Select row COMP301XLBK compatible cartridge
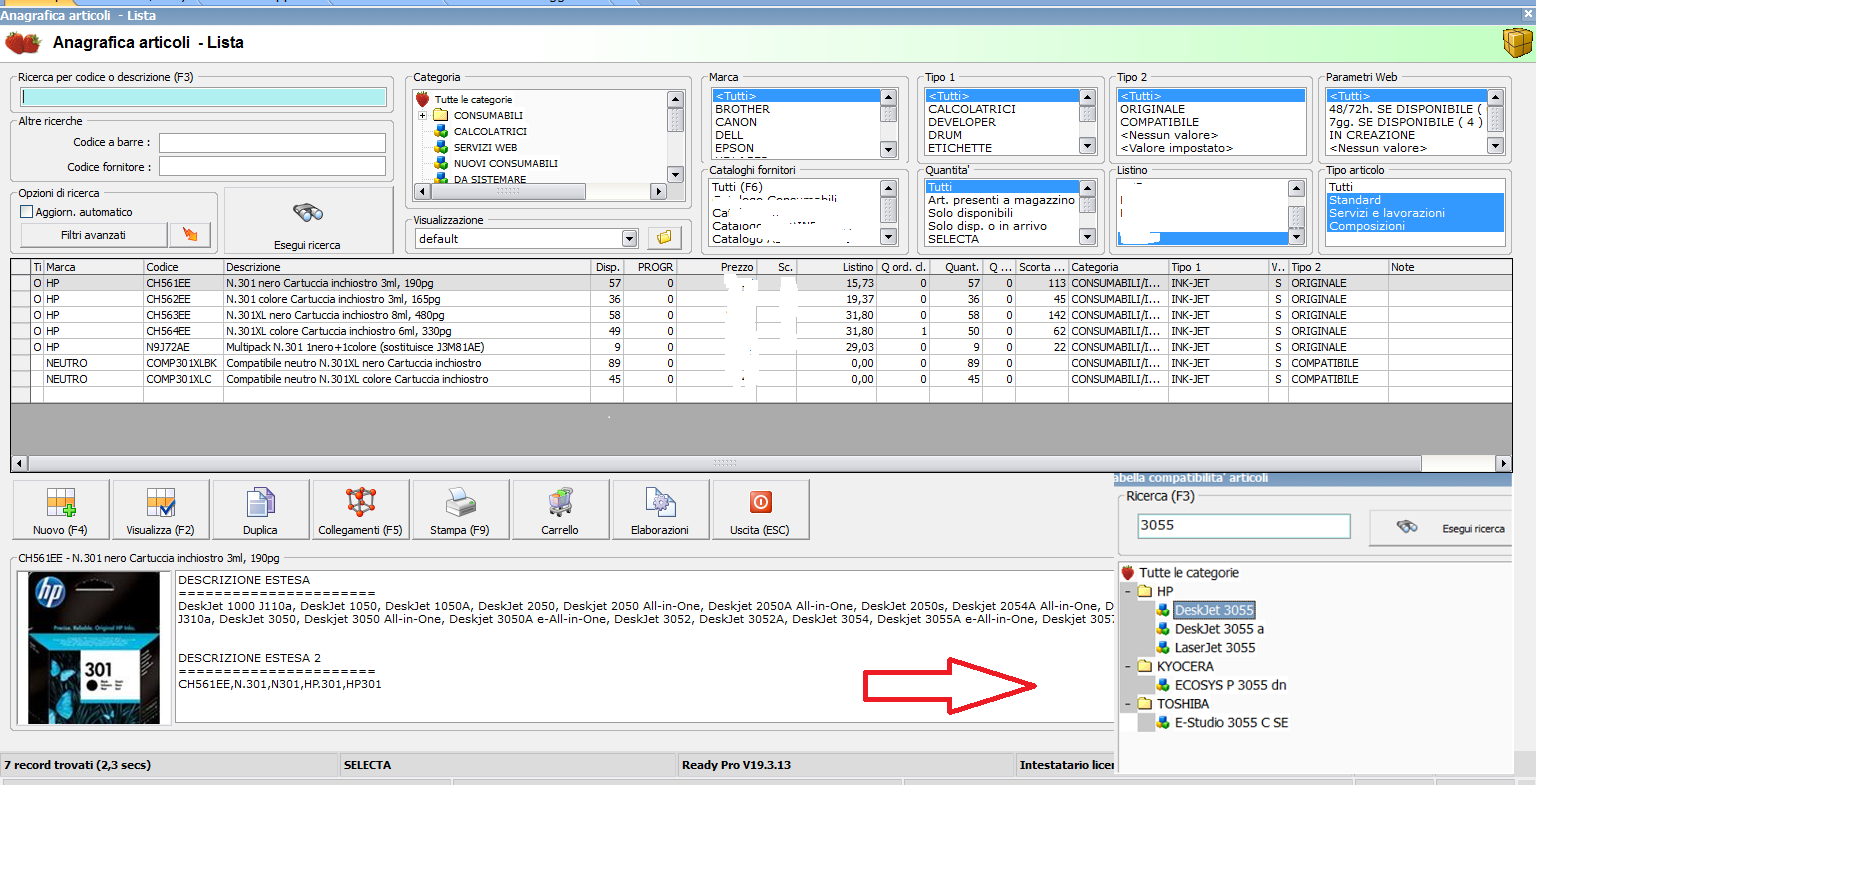Viewport: 1858px width, 878px height. [760, 363]
